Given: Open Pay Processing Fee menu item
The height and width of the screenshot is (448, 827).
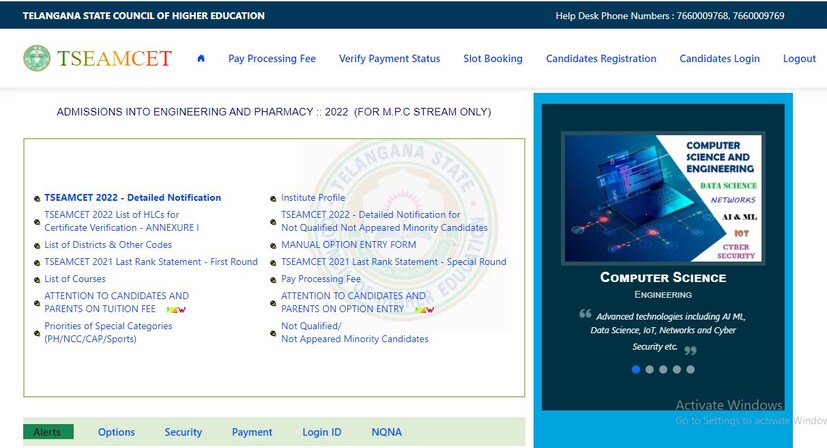Looking at the screenshot, I should point(272,59).
